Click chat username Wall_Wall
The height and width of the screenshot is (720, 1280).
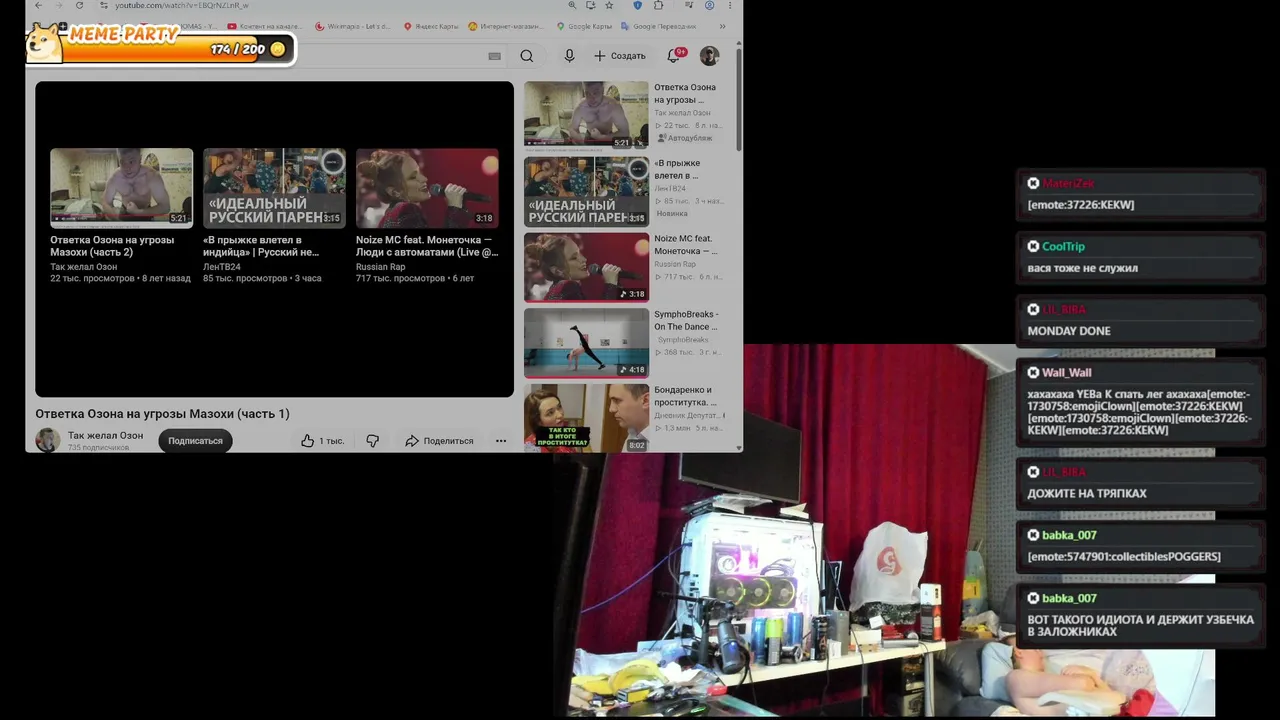coord(1066,372)
